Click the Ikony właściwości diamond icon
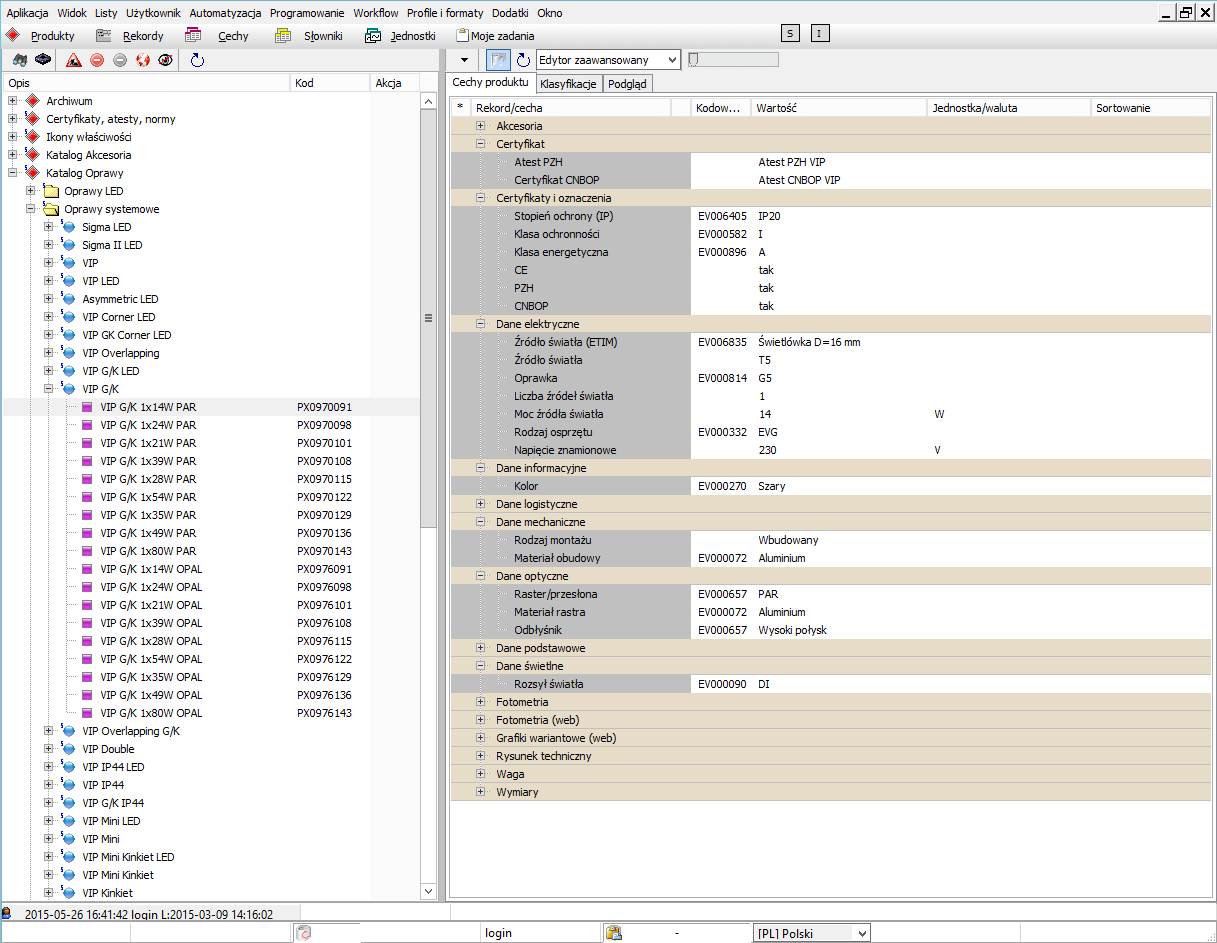This screenshot has width=1217, height=943. pos(31,137)
